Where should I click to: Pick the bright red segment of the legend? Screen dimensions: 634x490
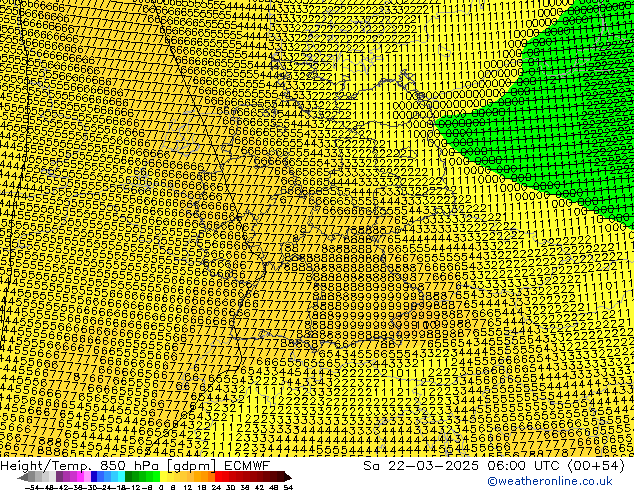click(222, 476)
